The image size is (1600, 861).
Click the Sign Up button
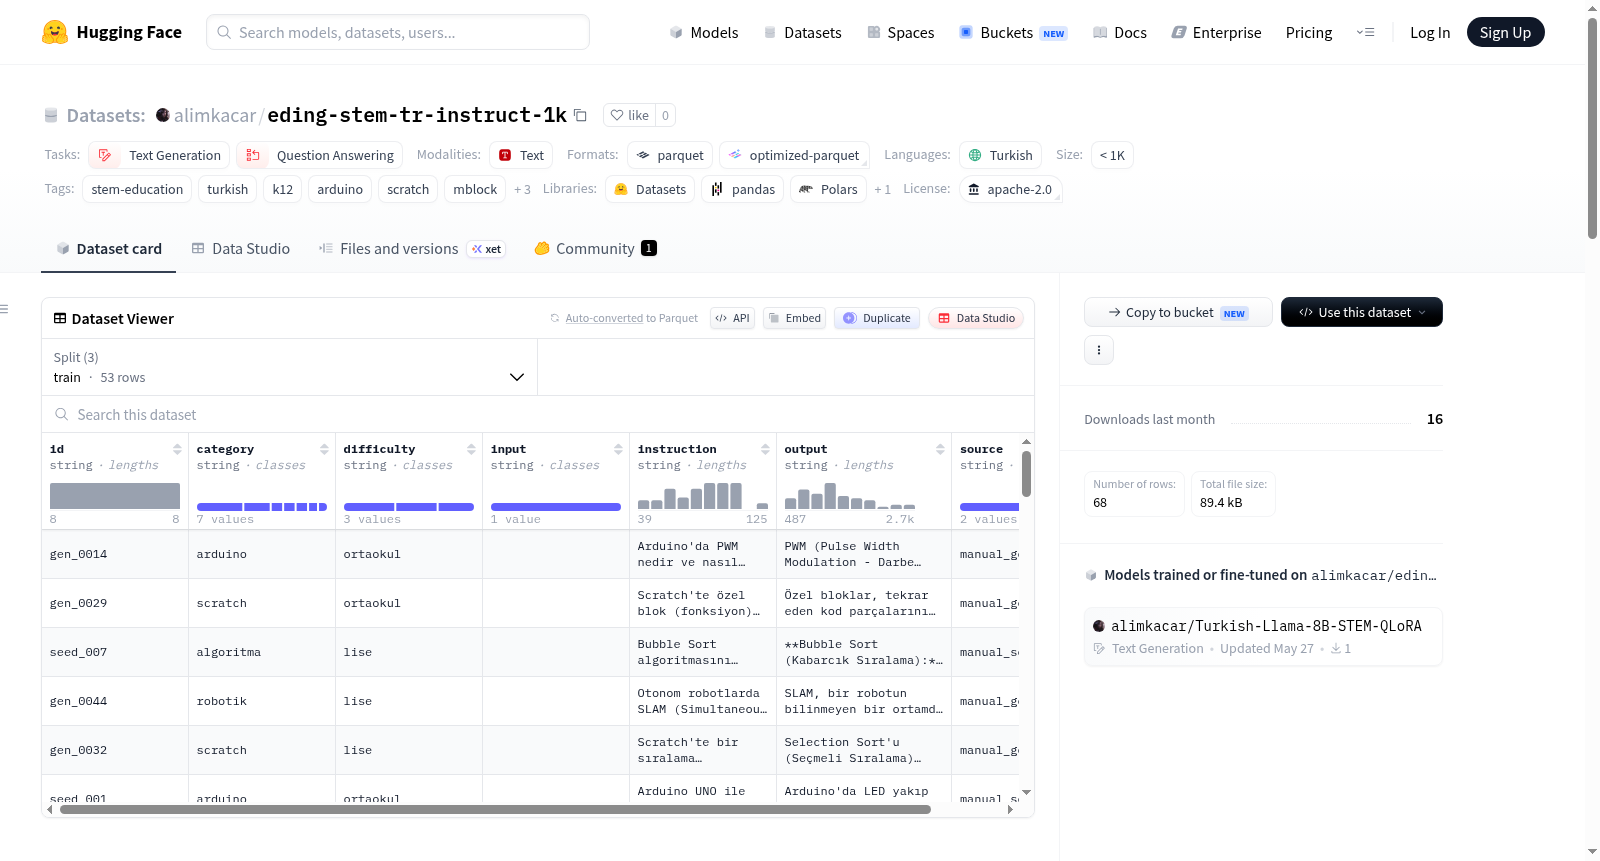[1505, 32]
